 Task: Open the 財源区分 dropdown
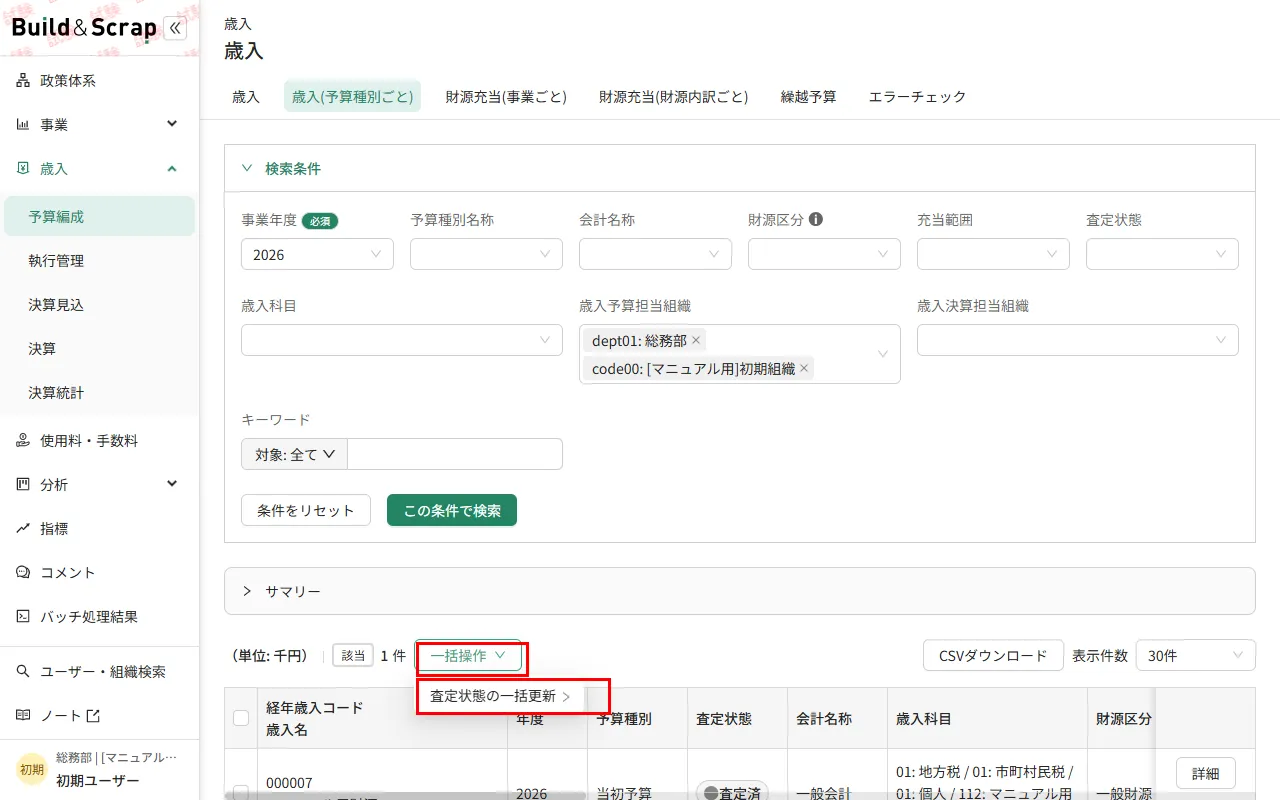[824, 254]
